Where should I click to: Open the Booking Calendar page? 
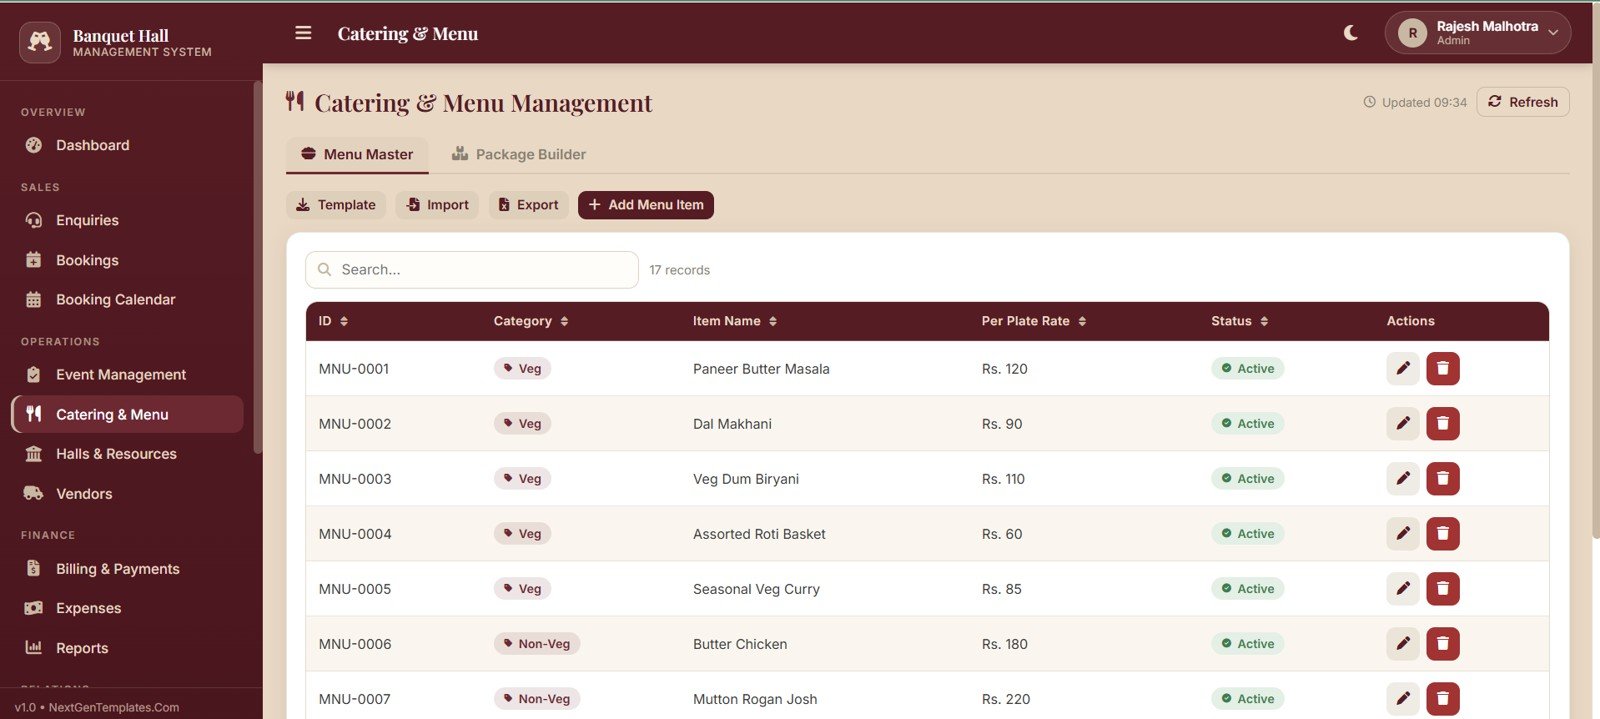pyautogui.click(x=127, y=300)
